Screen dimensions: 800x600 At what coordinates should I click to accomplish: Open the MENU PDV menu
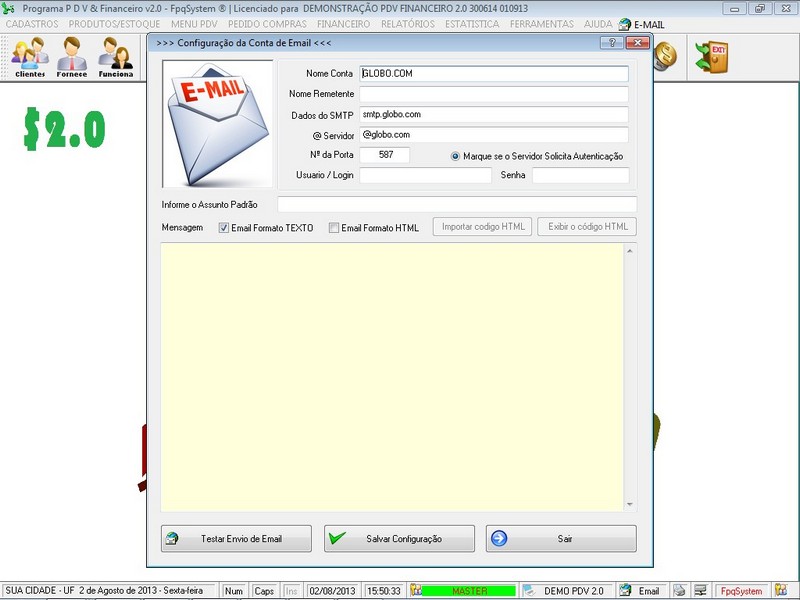[194, 24]
